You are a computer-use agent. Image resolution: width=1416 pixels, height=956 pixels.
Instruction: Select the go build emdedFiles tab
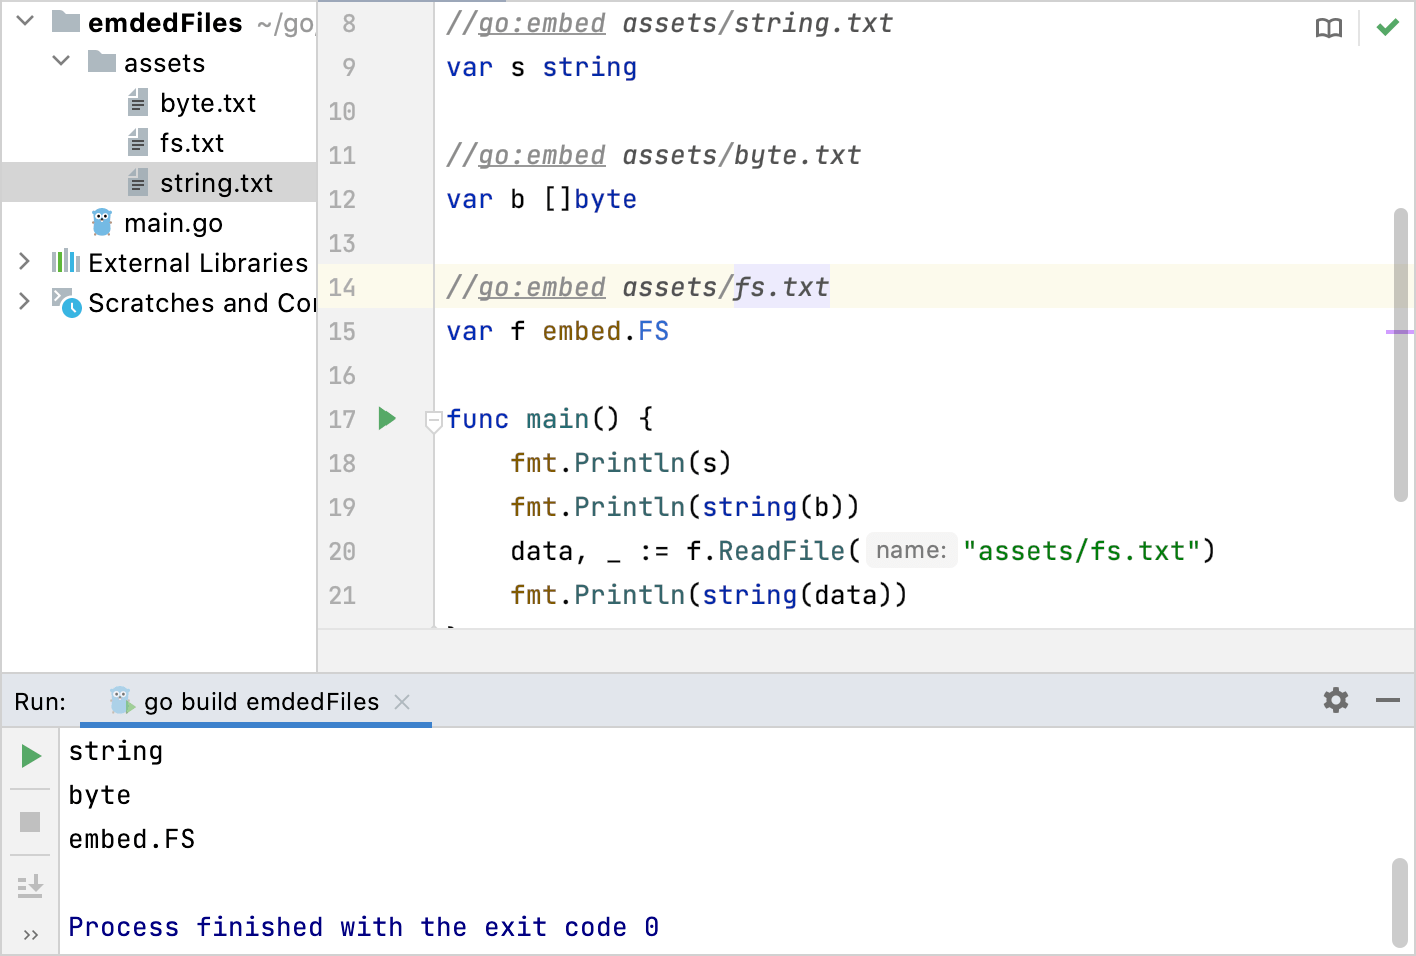260,702
